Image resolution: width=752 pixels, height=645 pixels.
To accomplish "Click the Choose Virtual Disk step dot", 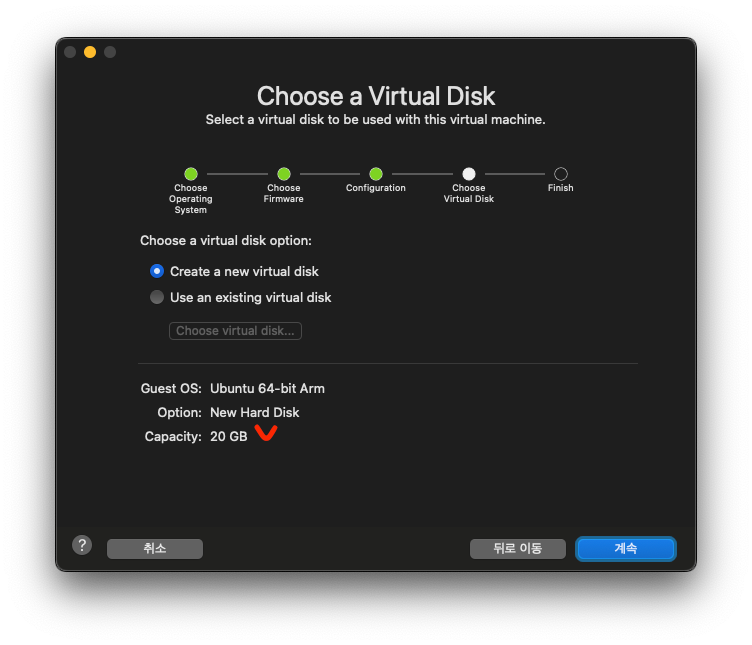I will coord(469,174).
